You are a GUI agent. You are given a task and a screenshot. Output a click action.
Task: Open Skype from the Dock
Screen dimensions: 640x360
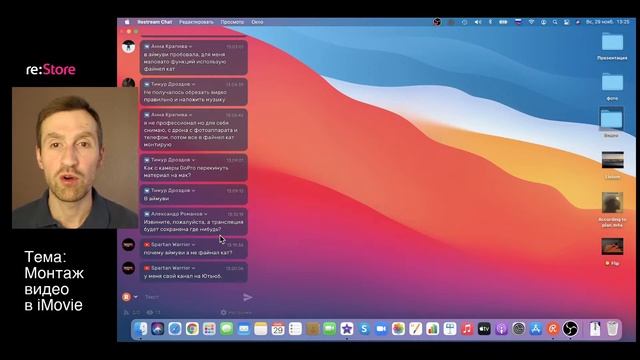pyautogui.click(x=364, y=329)
